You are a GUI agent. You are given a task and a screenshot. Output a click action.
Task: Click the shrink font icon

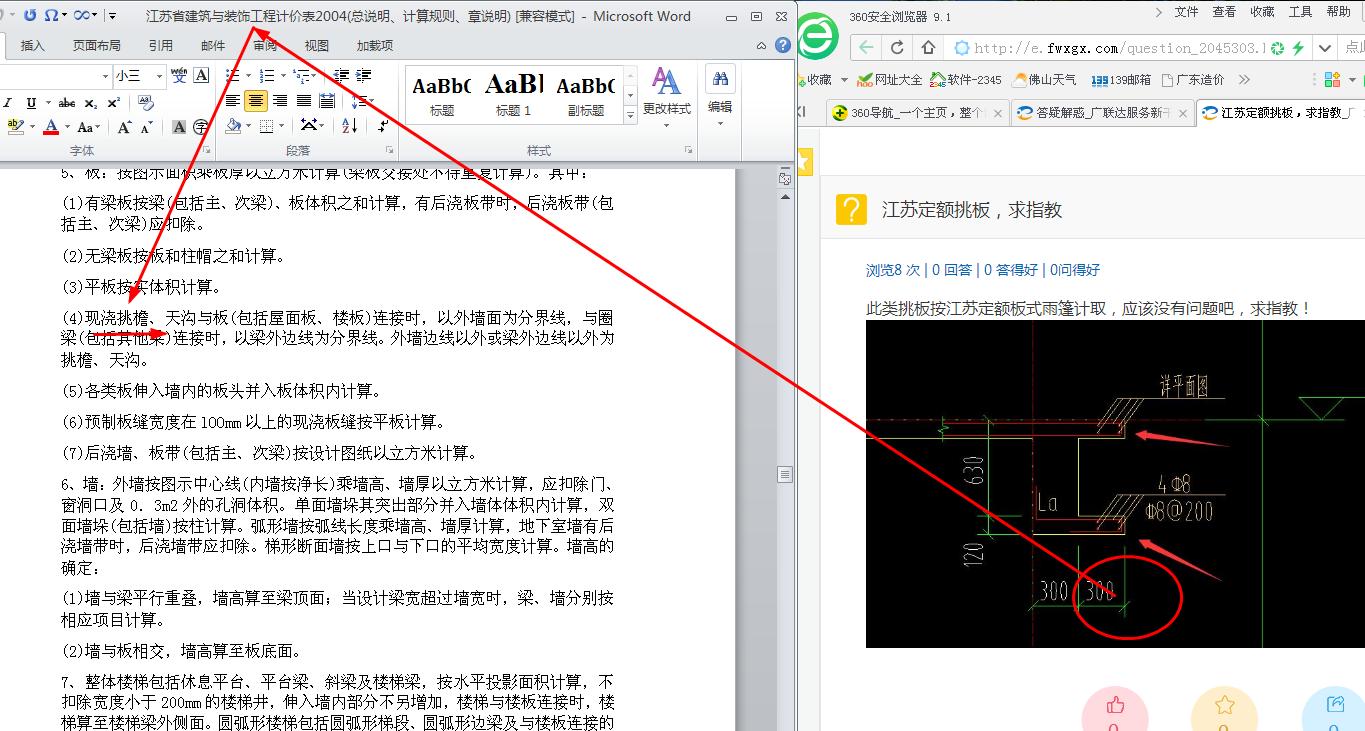(x=147, y=127)
